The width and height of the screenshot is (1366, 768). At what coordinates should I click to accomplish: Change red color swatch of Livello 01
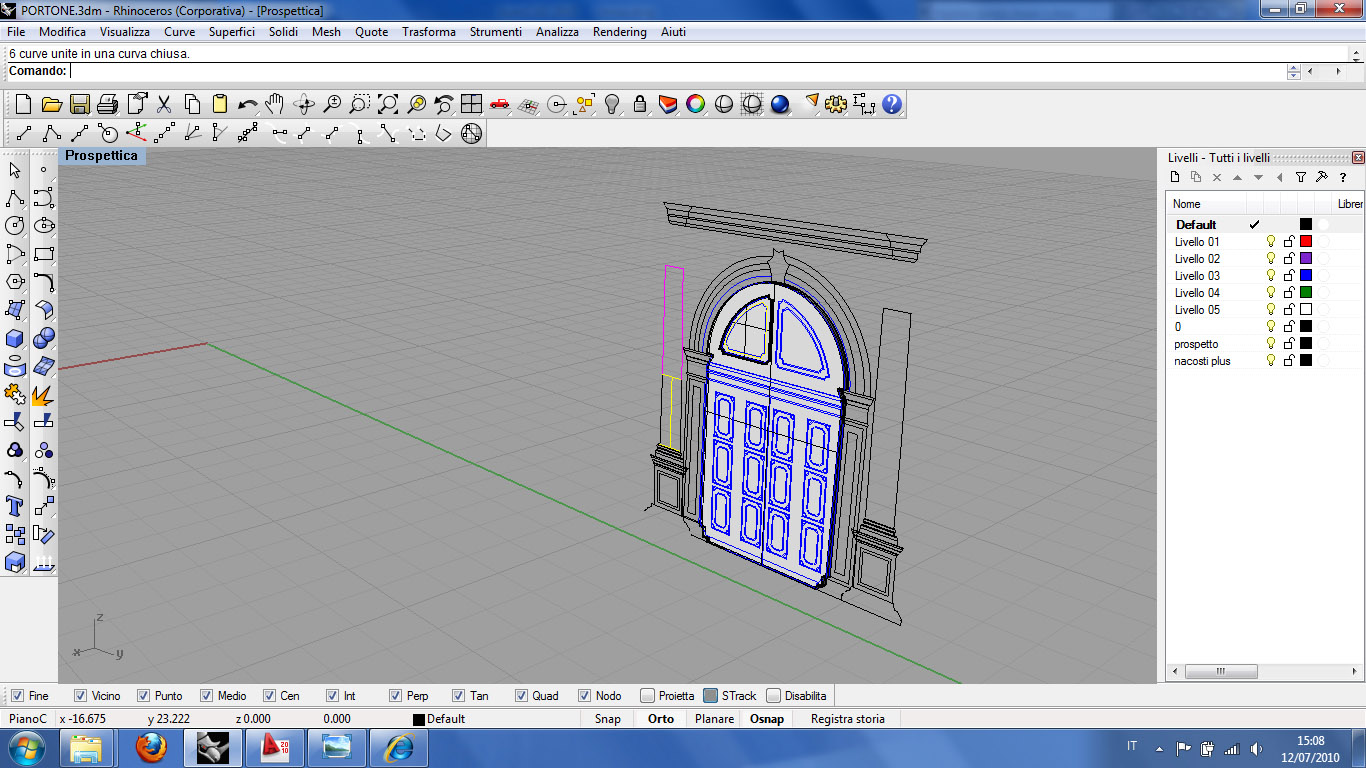pyautogui.click(x=1306, y=242)
